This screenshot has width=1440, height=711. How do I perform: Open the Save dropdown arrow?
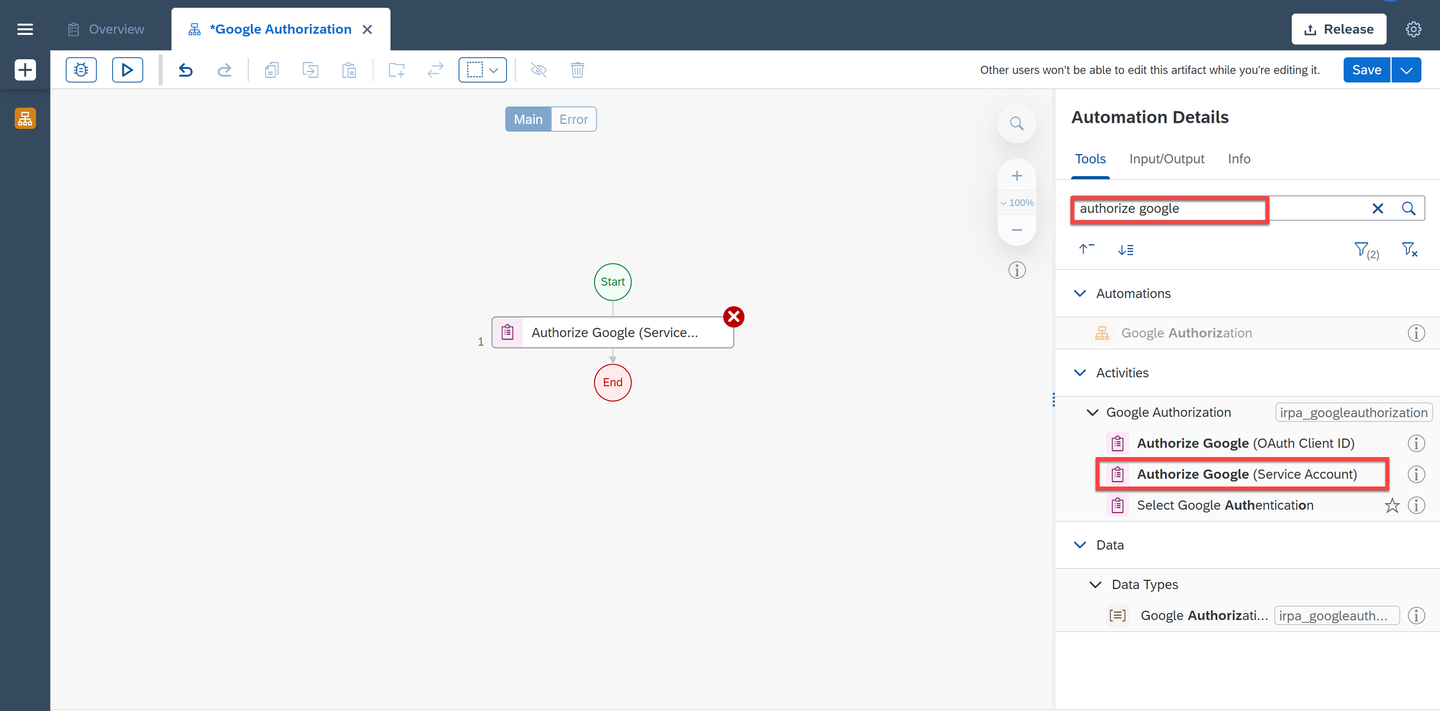coord(1407,70)
